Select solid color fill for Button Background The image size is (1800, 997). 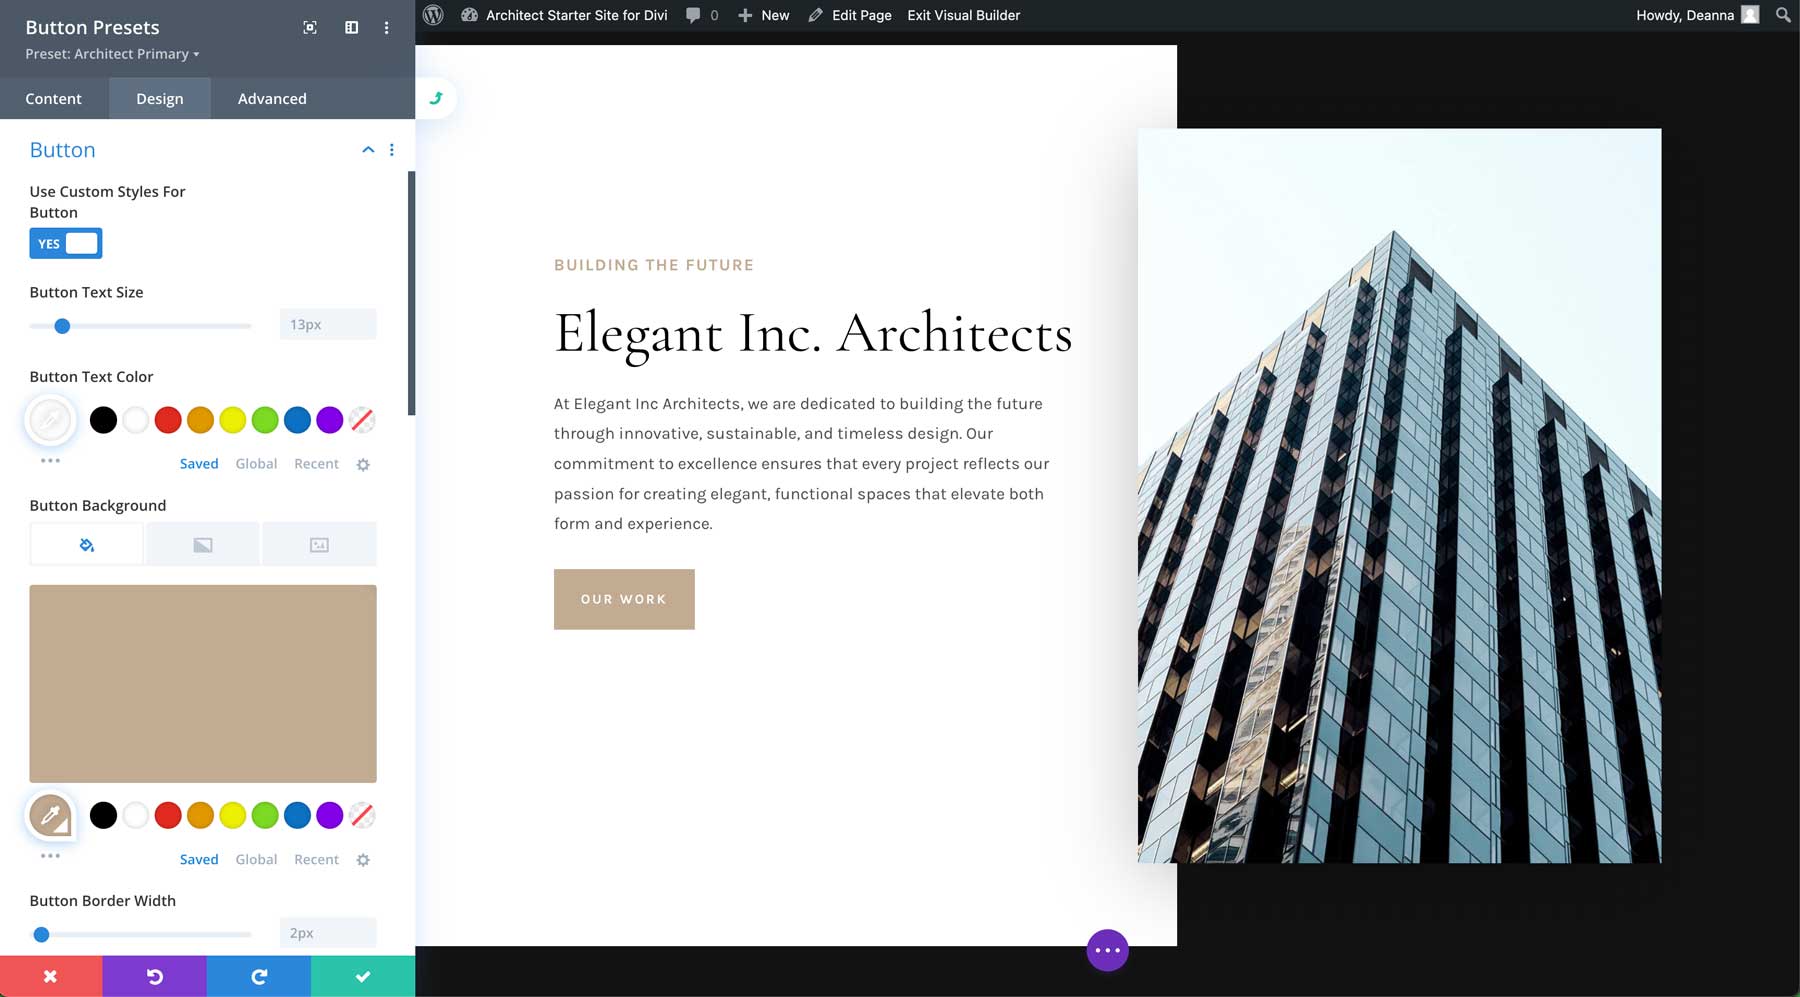[86, 544]
